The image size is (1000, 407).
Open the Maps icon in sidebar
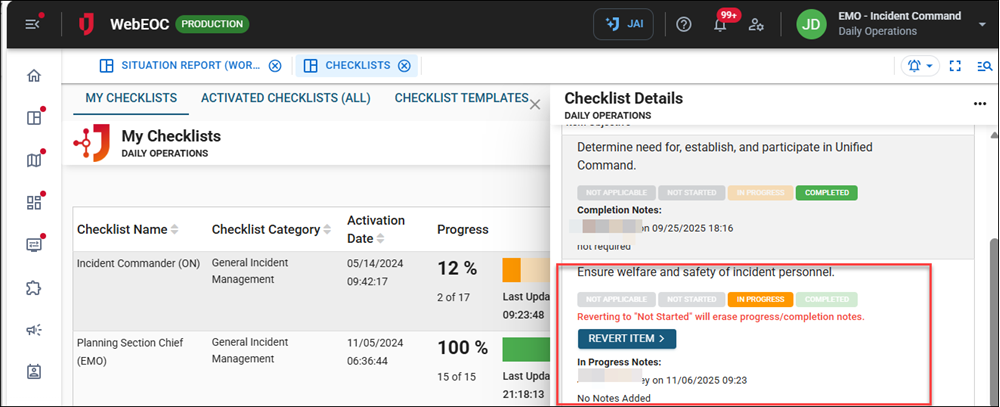[x=34, y=161]
